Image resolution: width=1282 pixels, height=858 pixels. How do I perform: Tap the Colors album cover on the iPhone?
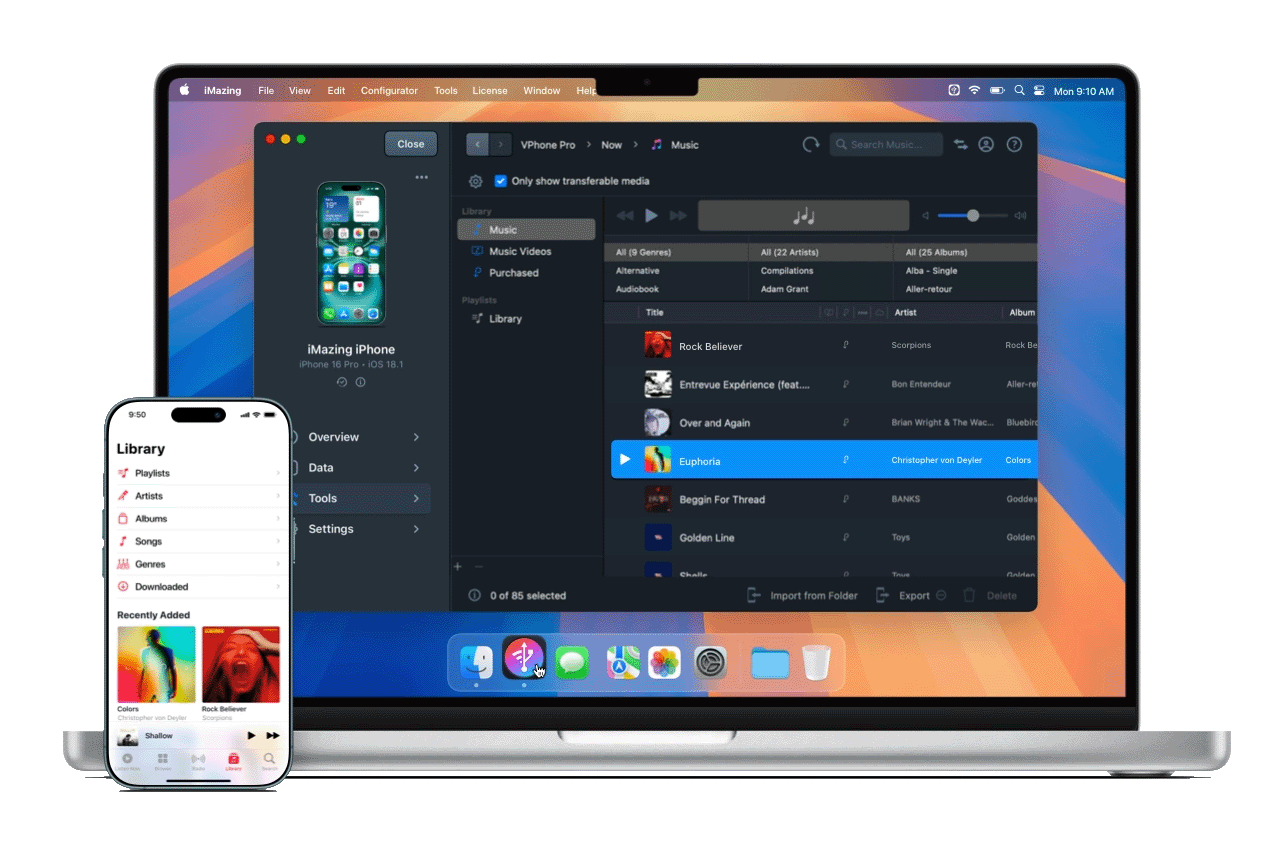coord(156,665)
